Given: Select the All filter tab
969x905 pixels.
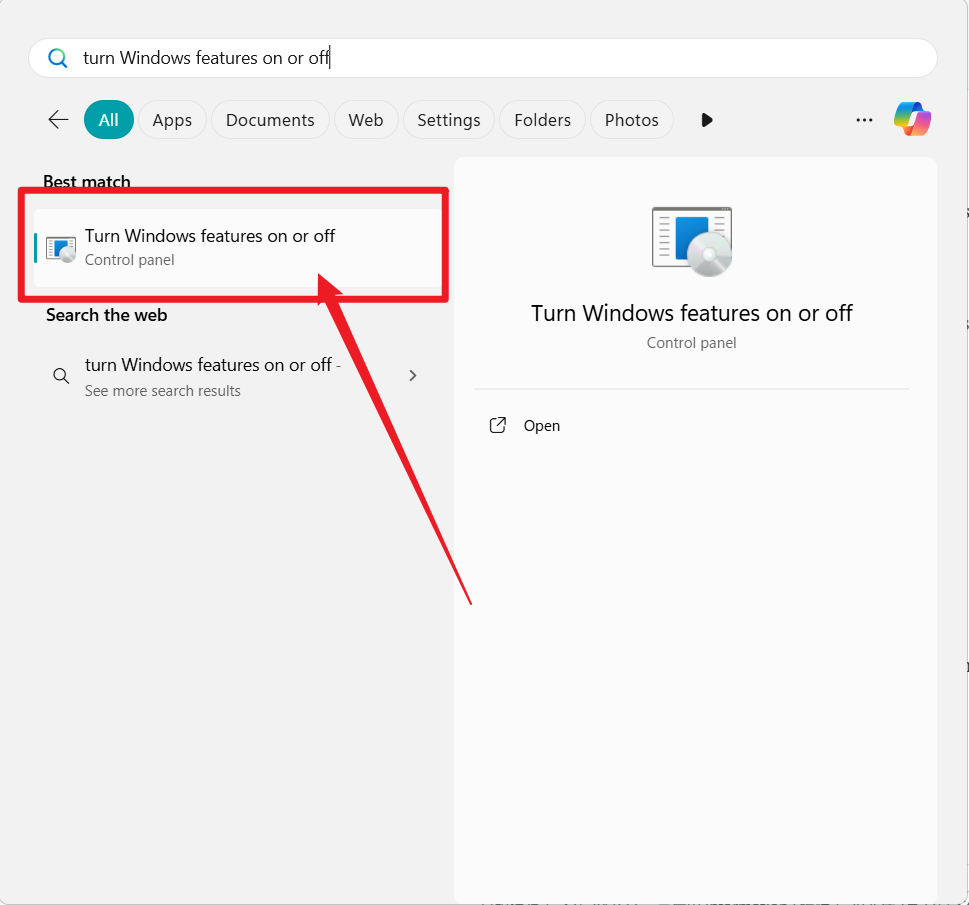Looking at the screenshot, I should 109,119.
